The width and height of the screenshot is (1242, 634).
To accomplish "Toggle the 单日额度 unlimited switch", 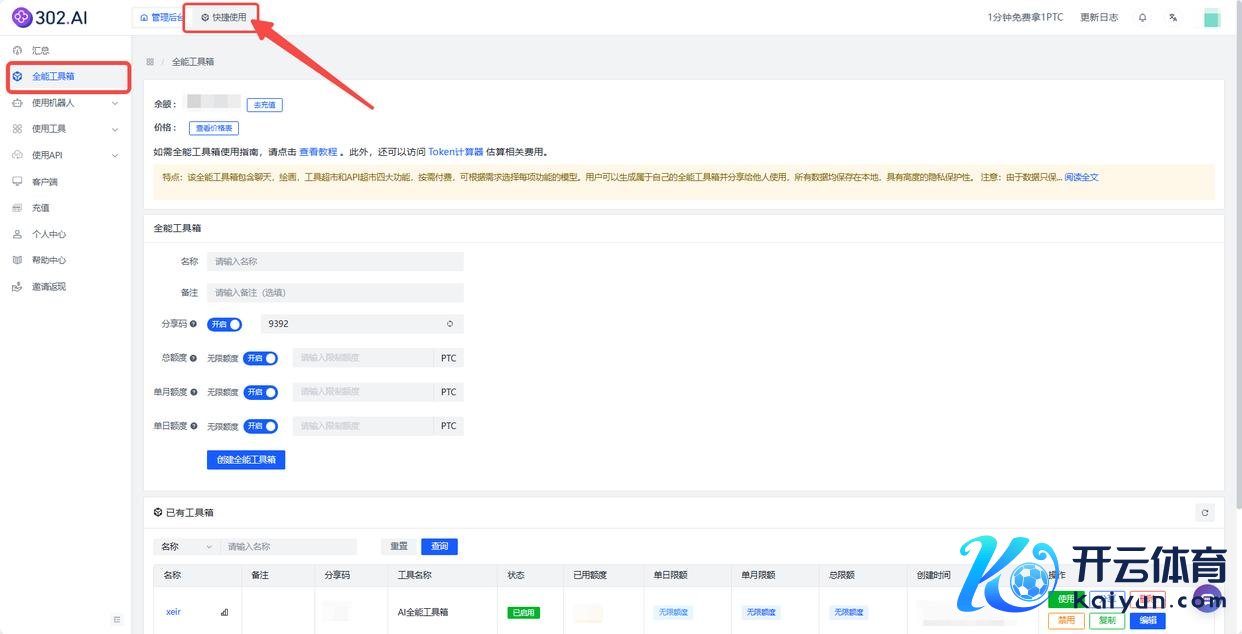I will (x=260, y=426).
